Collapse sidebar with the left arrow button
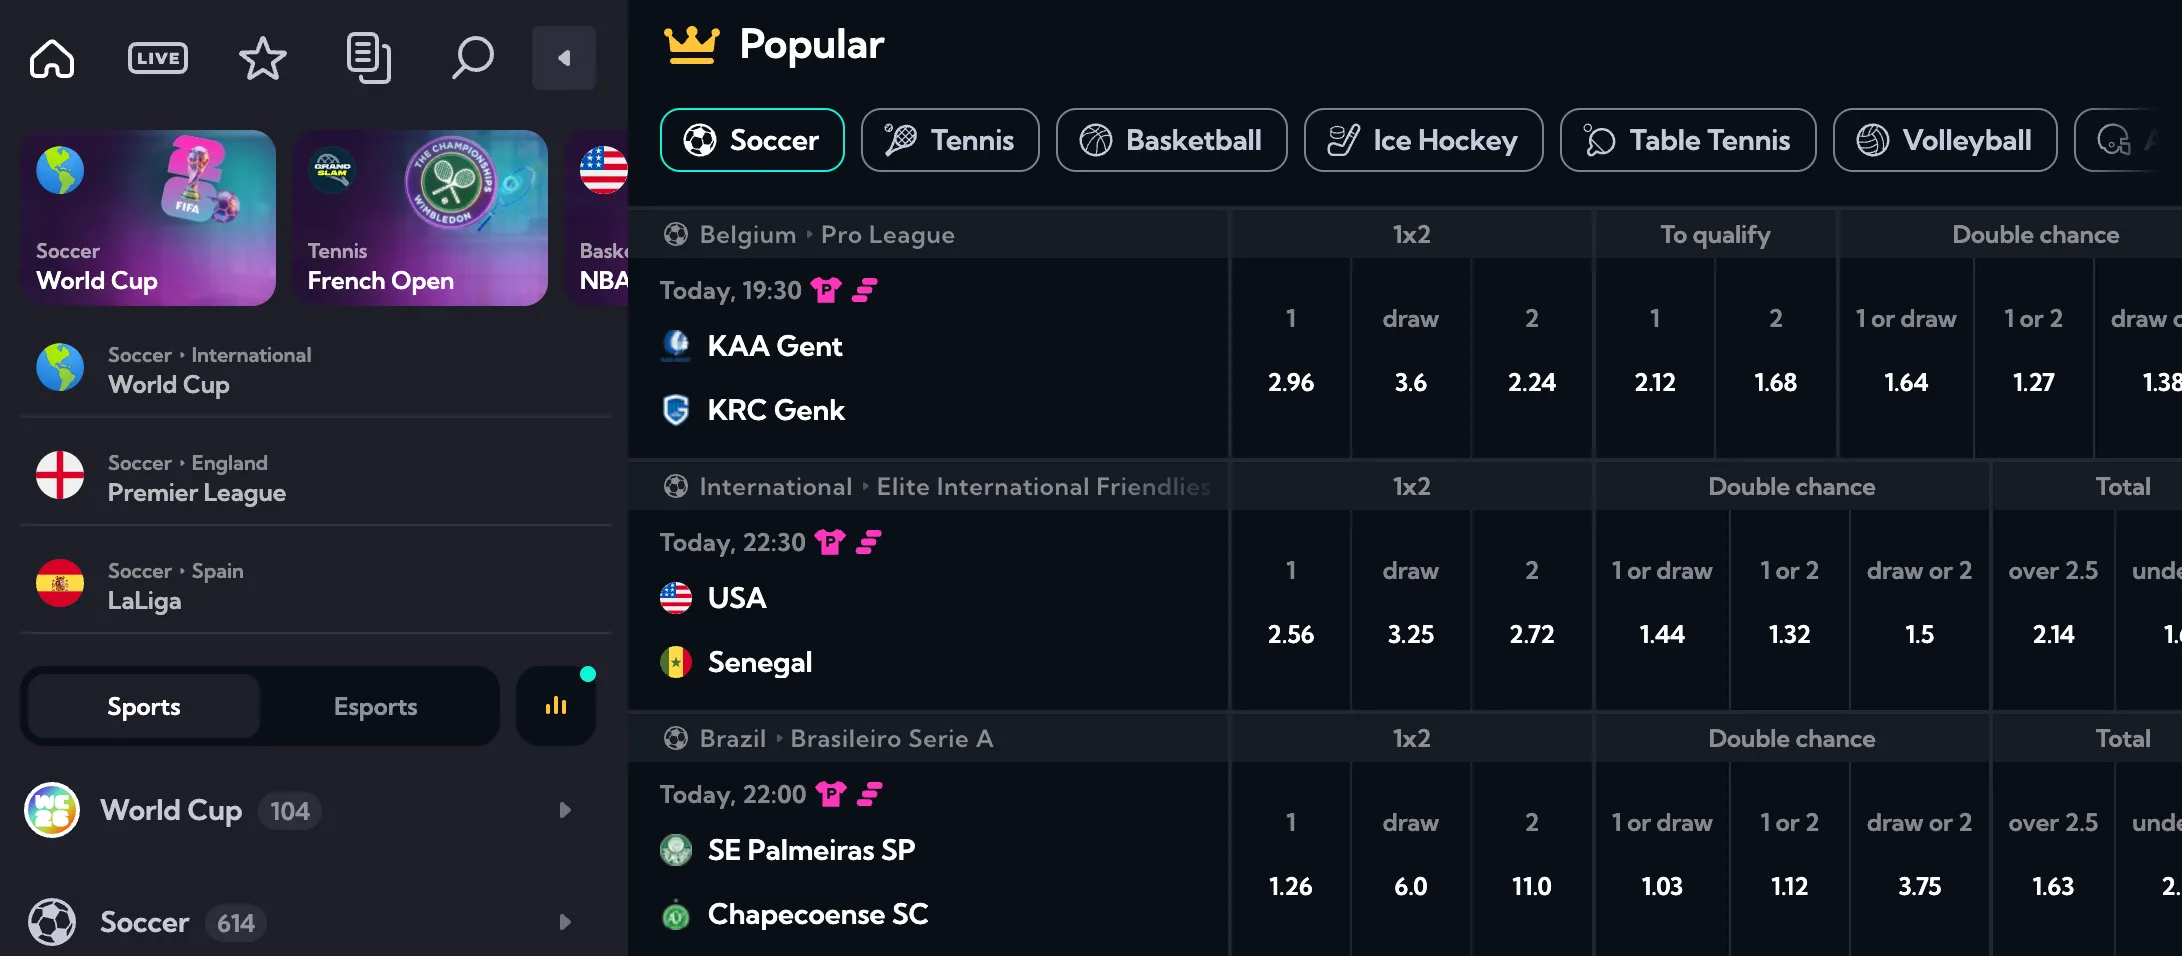The image size is (2182, 956). click(564, 58)
